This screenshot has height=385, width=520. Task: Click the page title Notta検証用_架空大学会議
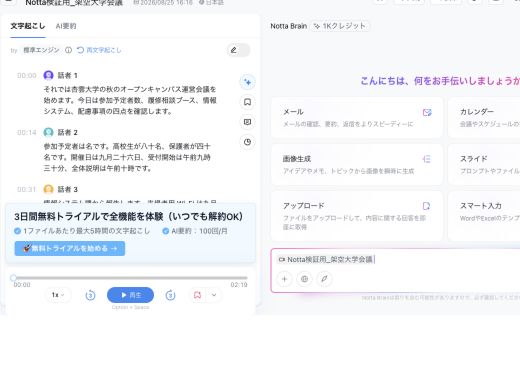click(74, 3)
